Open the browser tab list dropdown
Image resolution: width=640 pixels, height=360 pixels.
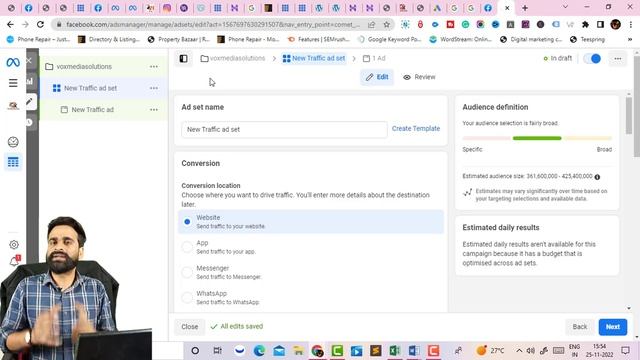[x=565, y=7]
